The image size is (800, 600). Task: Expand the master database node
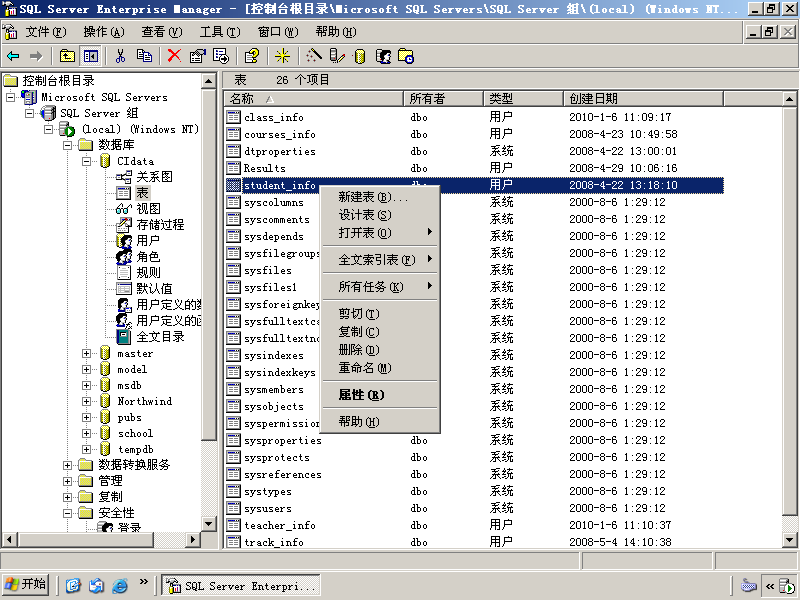pos(86,353)
